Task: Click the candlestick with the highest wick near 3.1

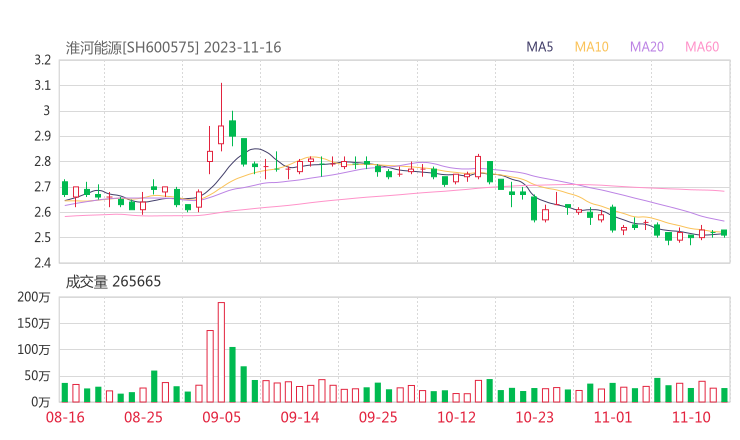Action: (221, 117)
